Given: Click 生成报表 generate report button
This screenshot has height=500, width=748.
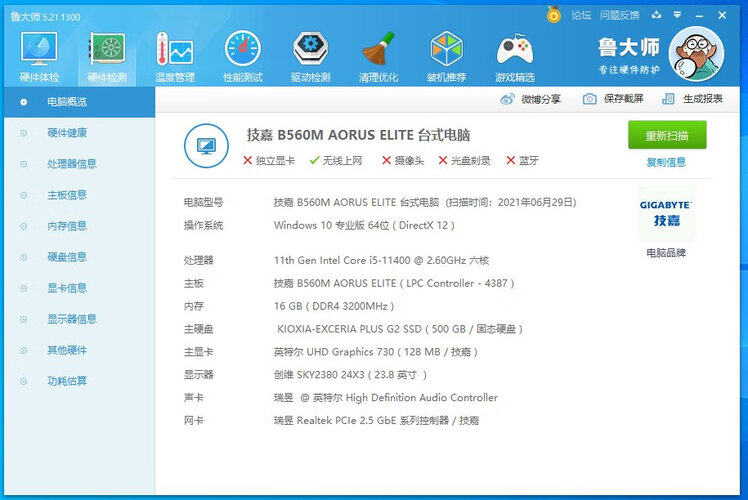Looking at the screenshot, I should (692, 99).
